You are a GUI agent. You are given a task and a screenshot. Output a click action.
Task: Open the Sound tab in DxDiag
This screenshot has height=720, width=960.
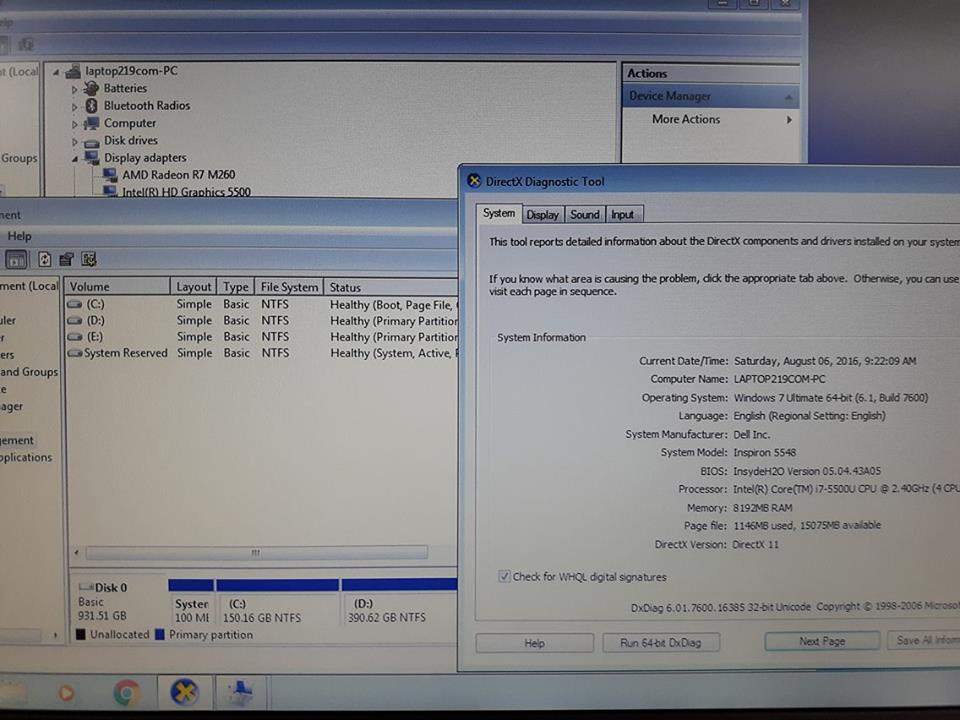coord(585,214)
